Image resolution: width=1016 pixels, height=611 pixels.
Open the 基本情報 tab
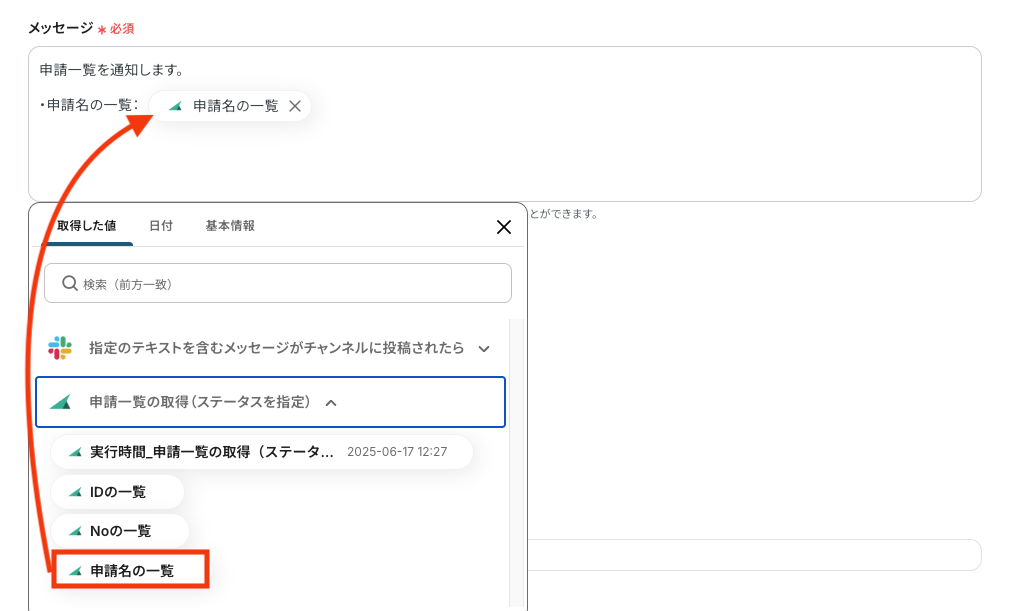point(230,226)
